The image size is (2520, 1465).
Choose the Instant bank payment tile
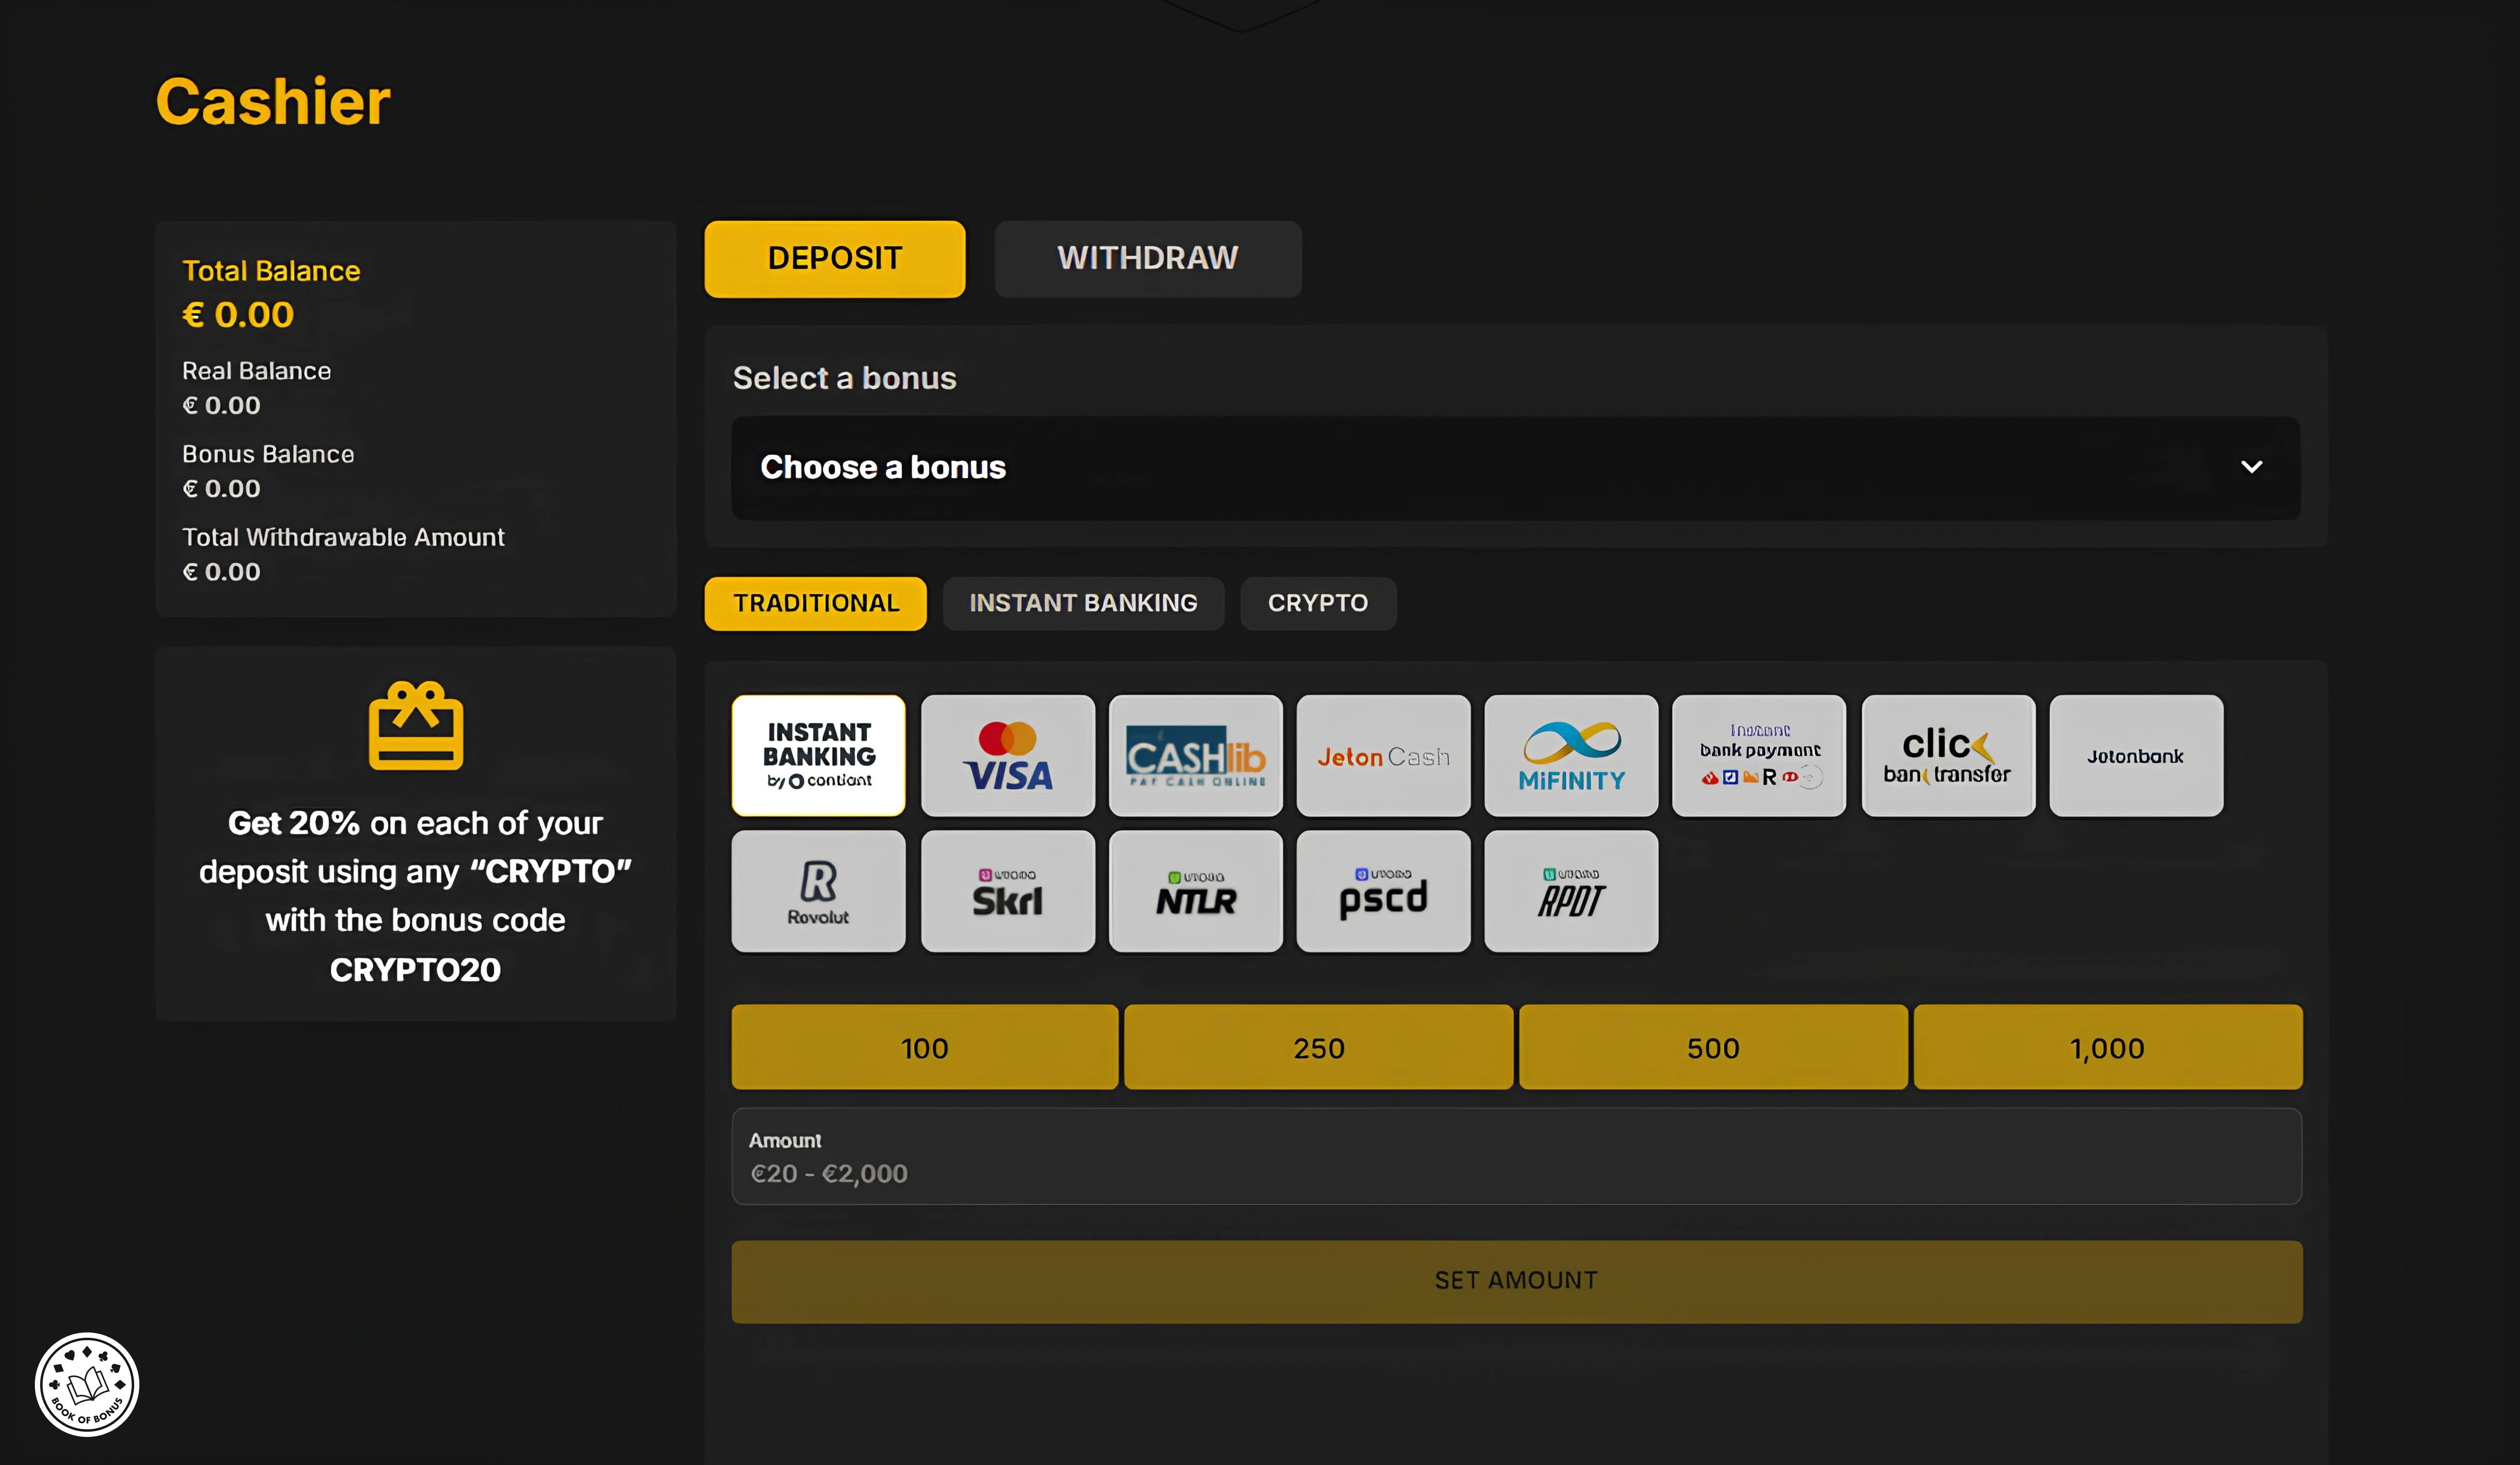click(1759, 755)
